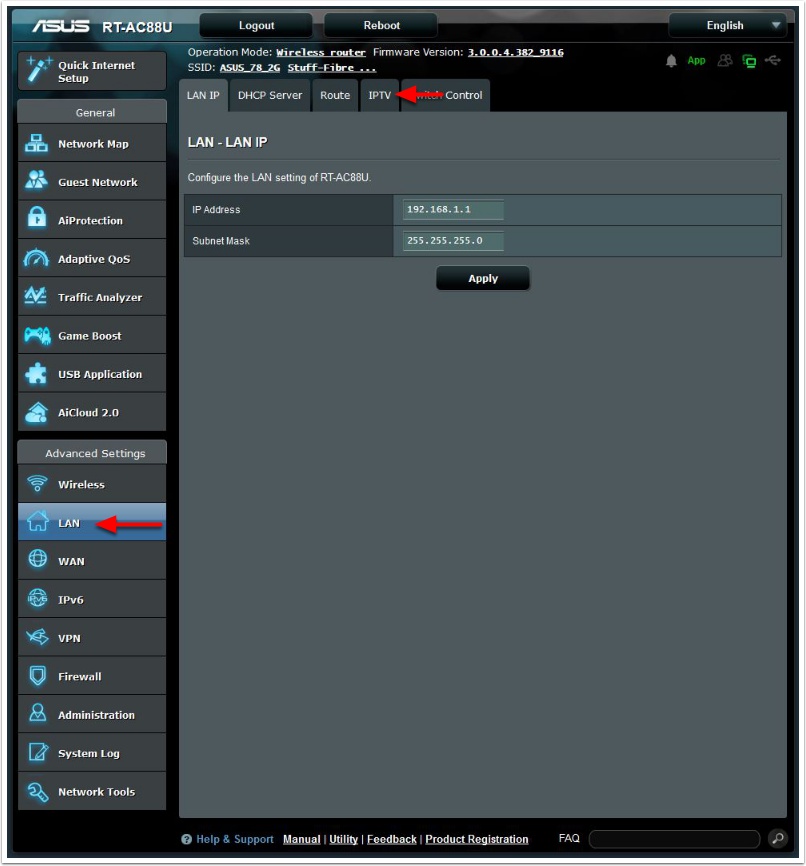Open the App link in status bar
Image resolution: width=806 pixels, height=866 pixels.
tap(696, 60)
